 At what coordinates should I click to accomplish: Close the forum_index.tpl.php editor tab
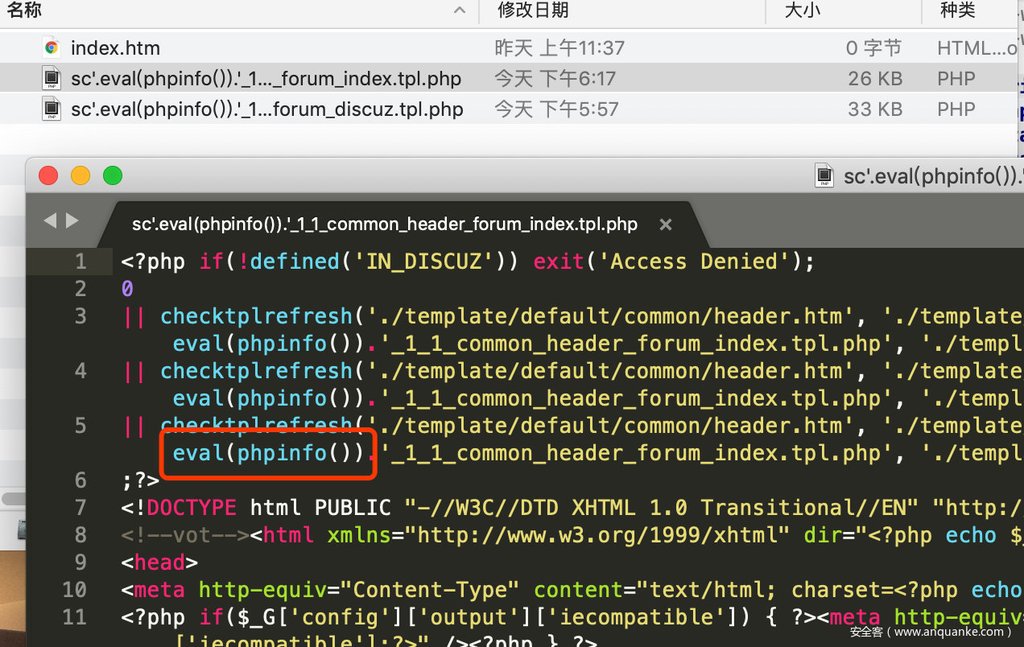tap(665, 225)
